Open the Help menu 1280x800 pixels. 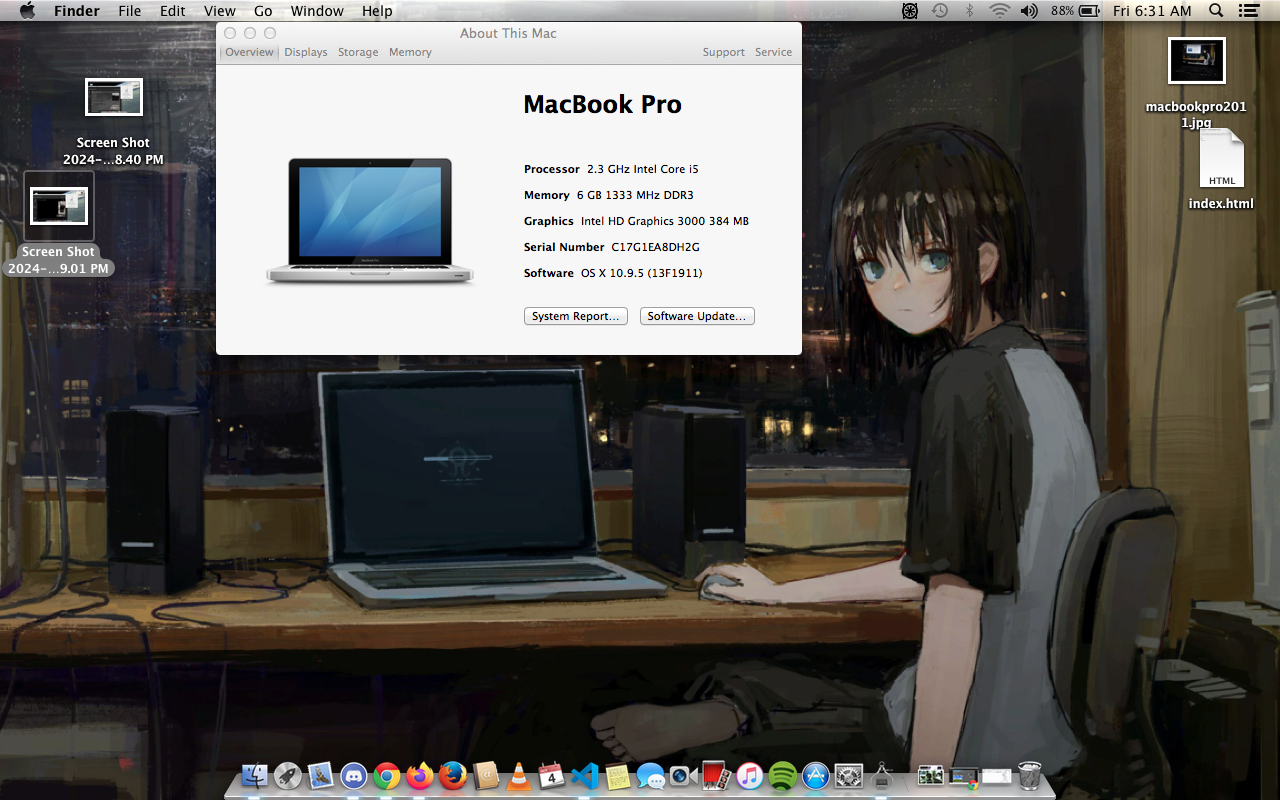[x=377, y=11]
